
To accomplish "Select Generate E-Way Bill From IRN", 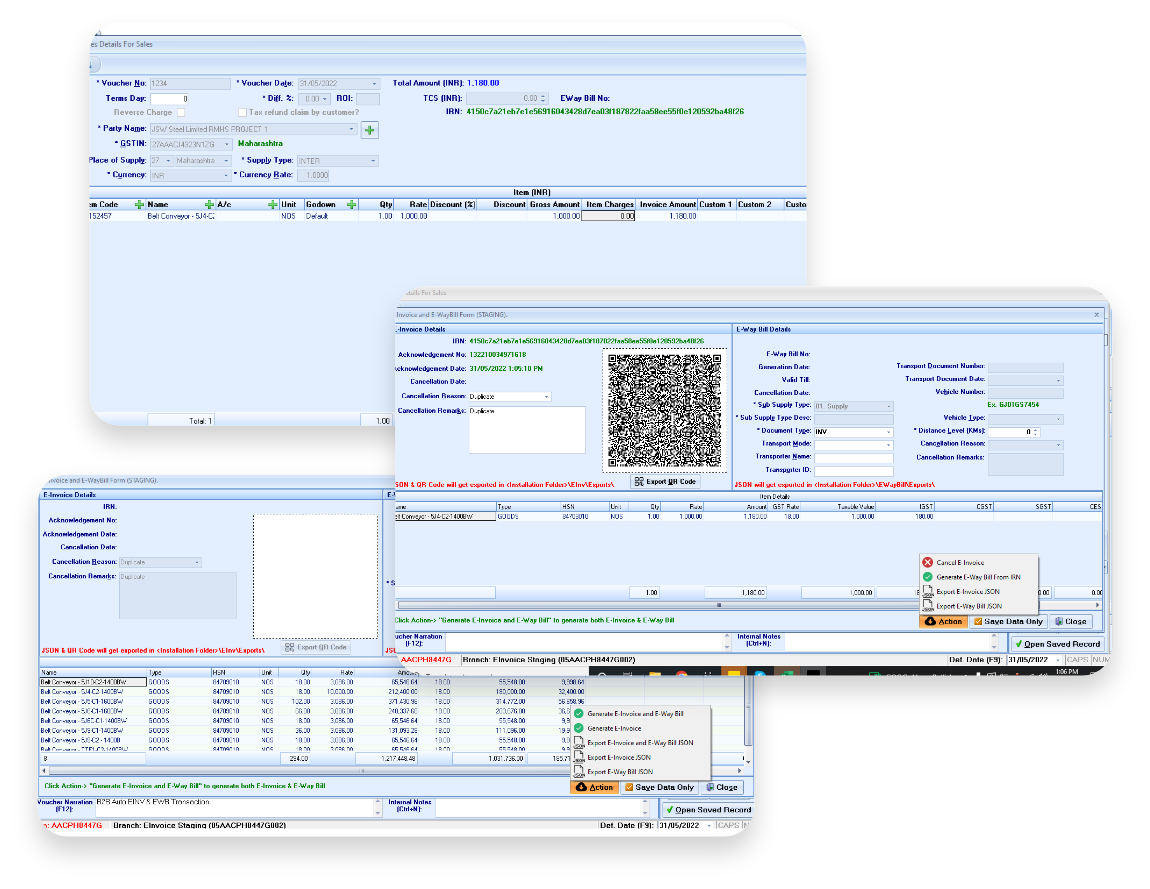I will tap(978, 577).
